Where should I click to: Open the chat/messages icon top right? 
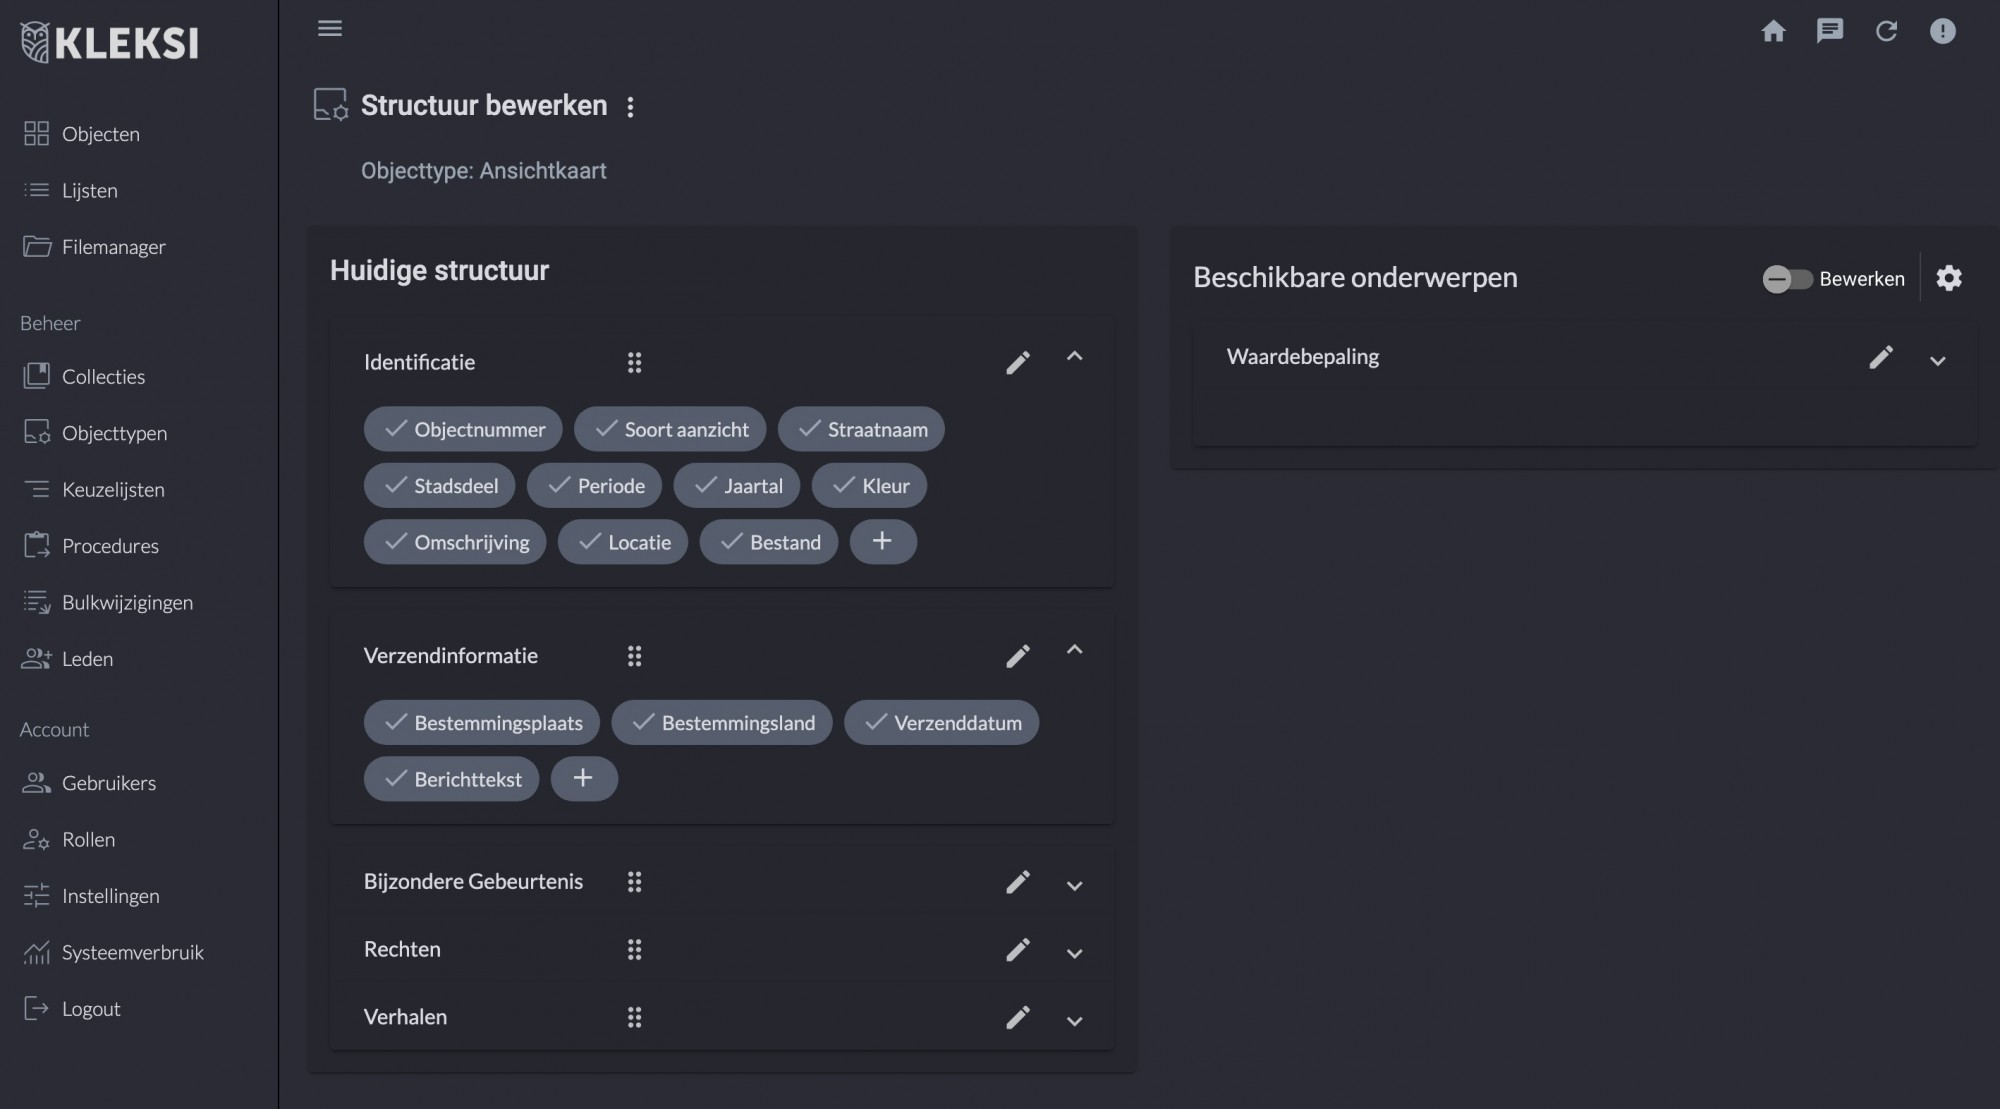pos(1830,31)
